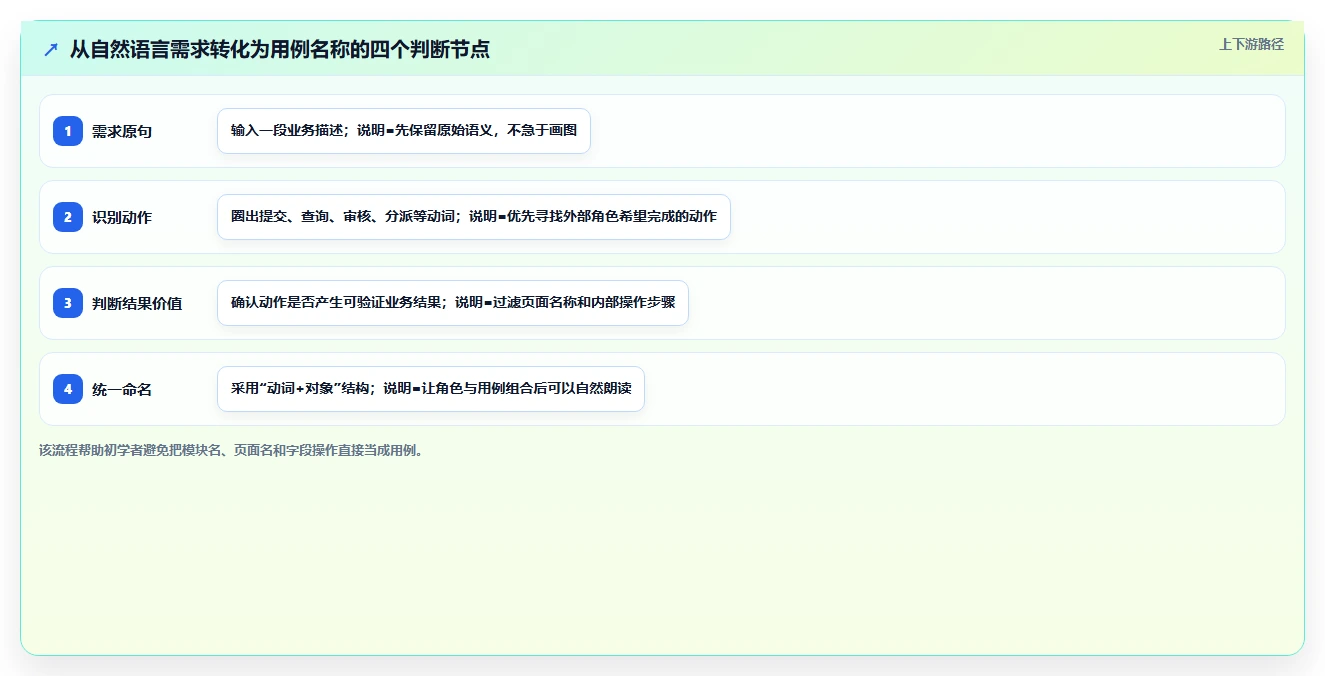Click the 判断结果价值 step label
Screen dimensions: 1325x676
(x=137, y=303)
